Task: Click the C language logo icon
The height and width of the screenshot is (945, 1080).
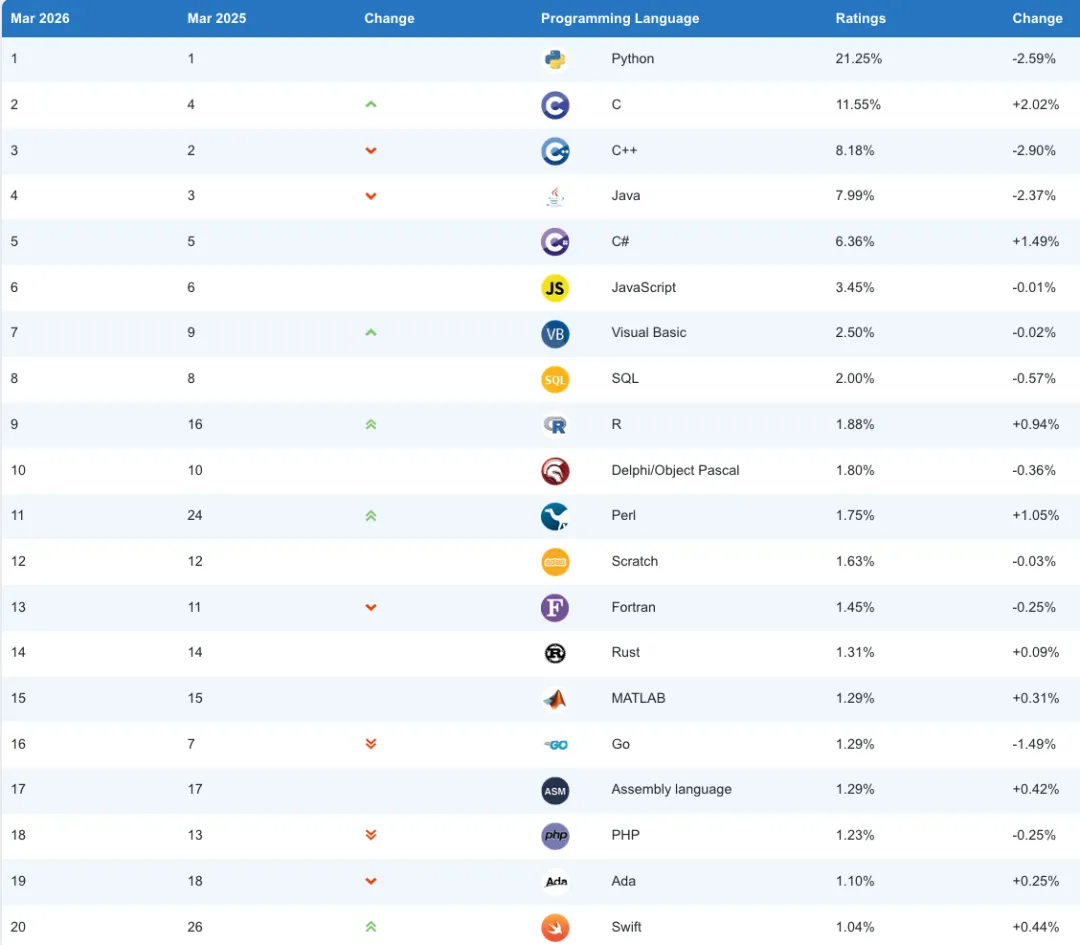Action: [x=555, y=105]
